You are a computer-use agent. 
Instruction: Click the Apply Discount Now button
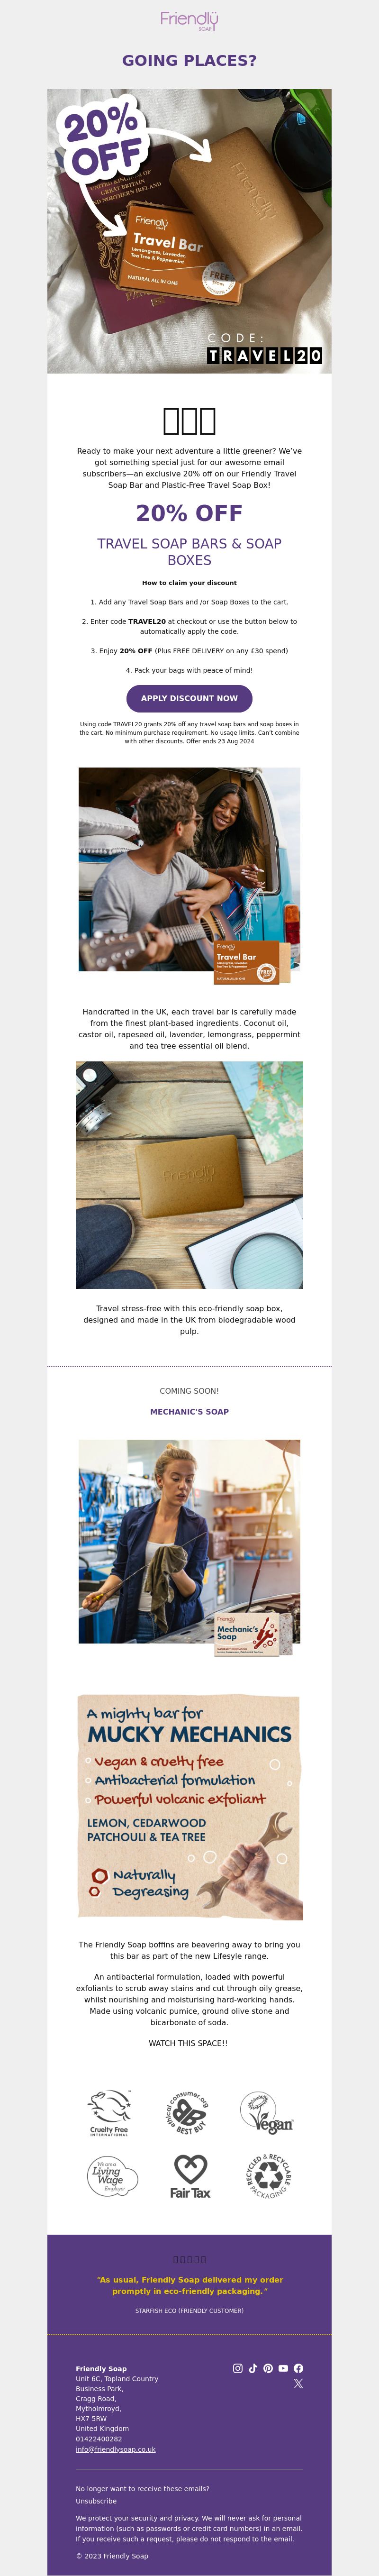[189, 698]
